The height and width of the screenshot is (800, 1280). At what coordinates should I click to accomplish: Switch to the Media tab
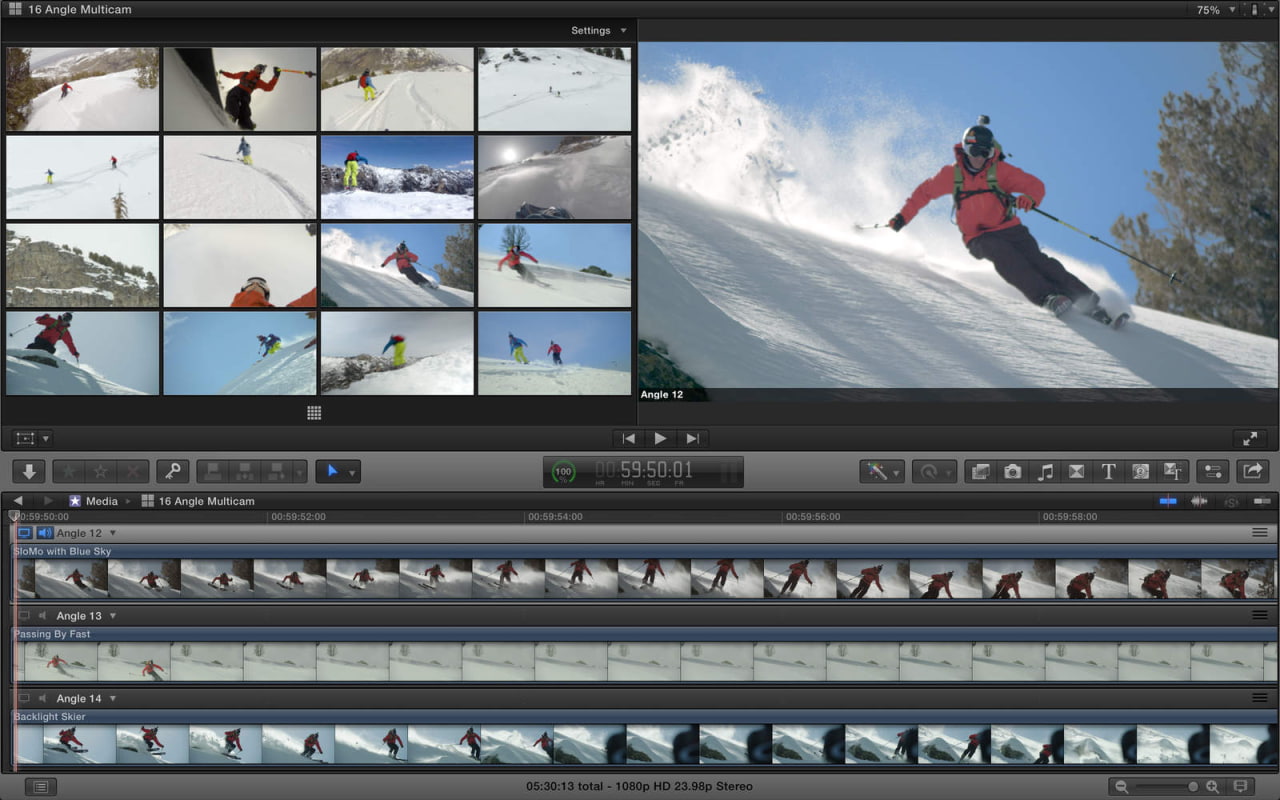(104, 501)
